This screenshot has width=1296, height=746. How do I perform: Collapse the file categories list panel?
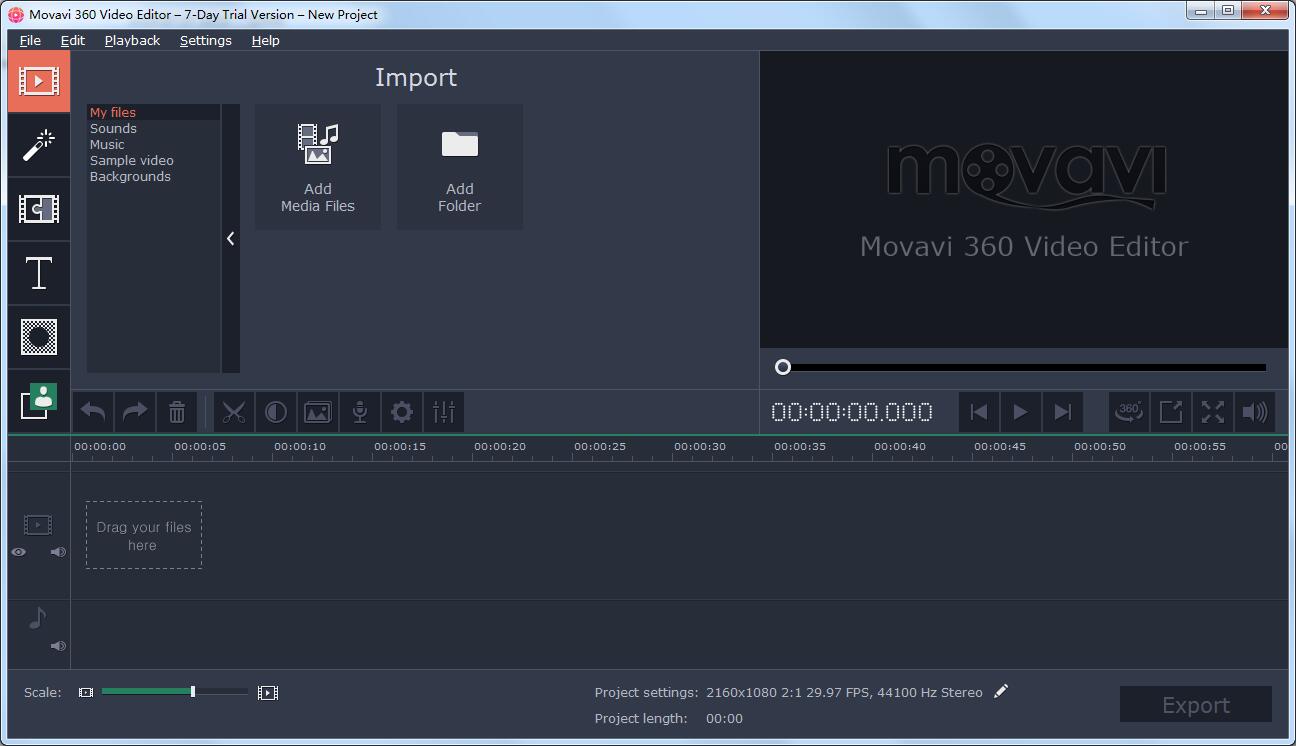(231, 238)
